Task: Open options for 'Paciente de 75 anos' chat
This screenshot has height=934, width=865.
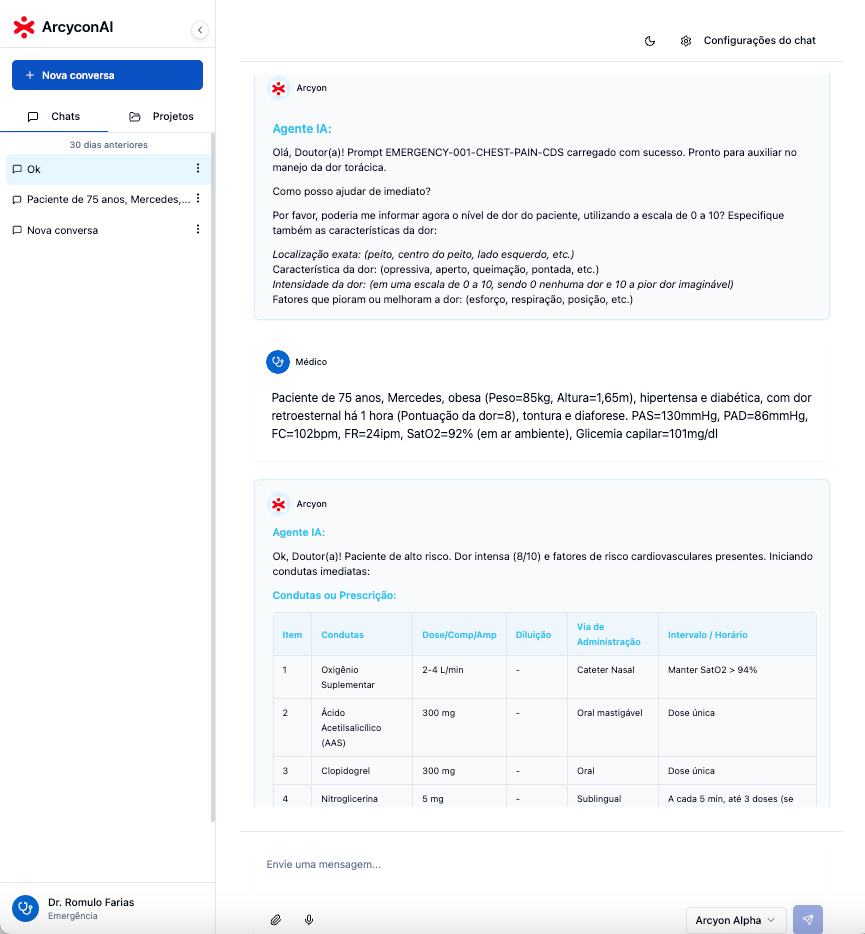Action: pyautogui.click(x=198, y=199)
